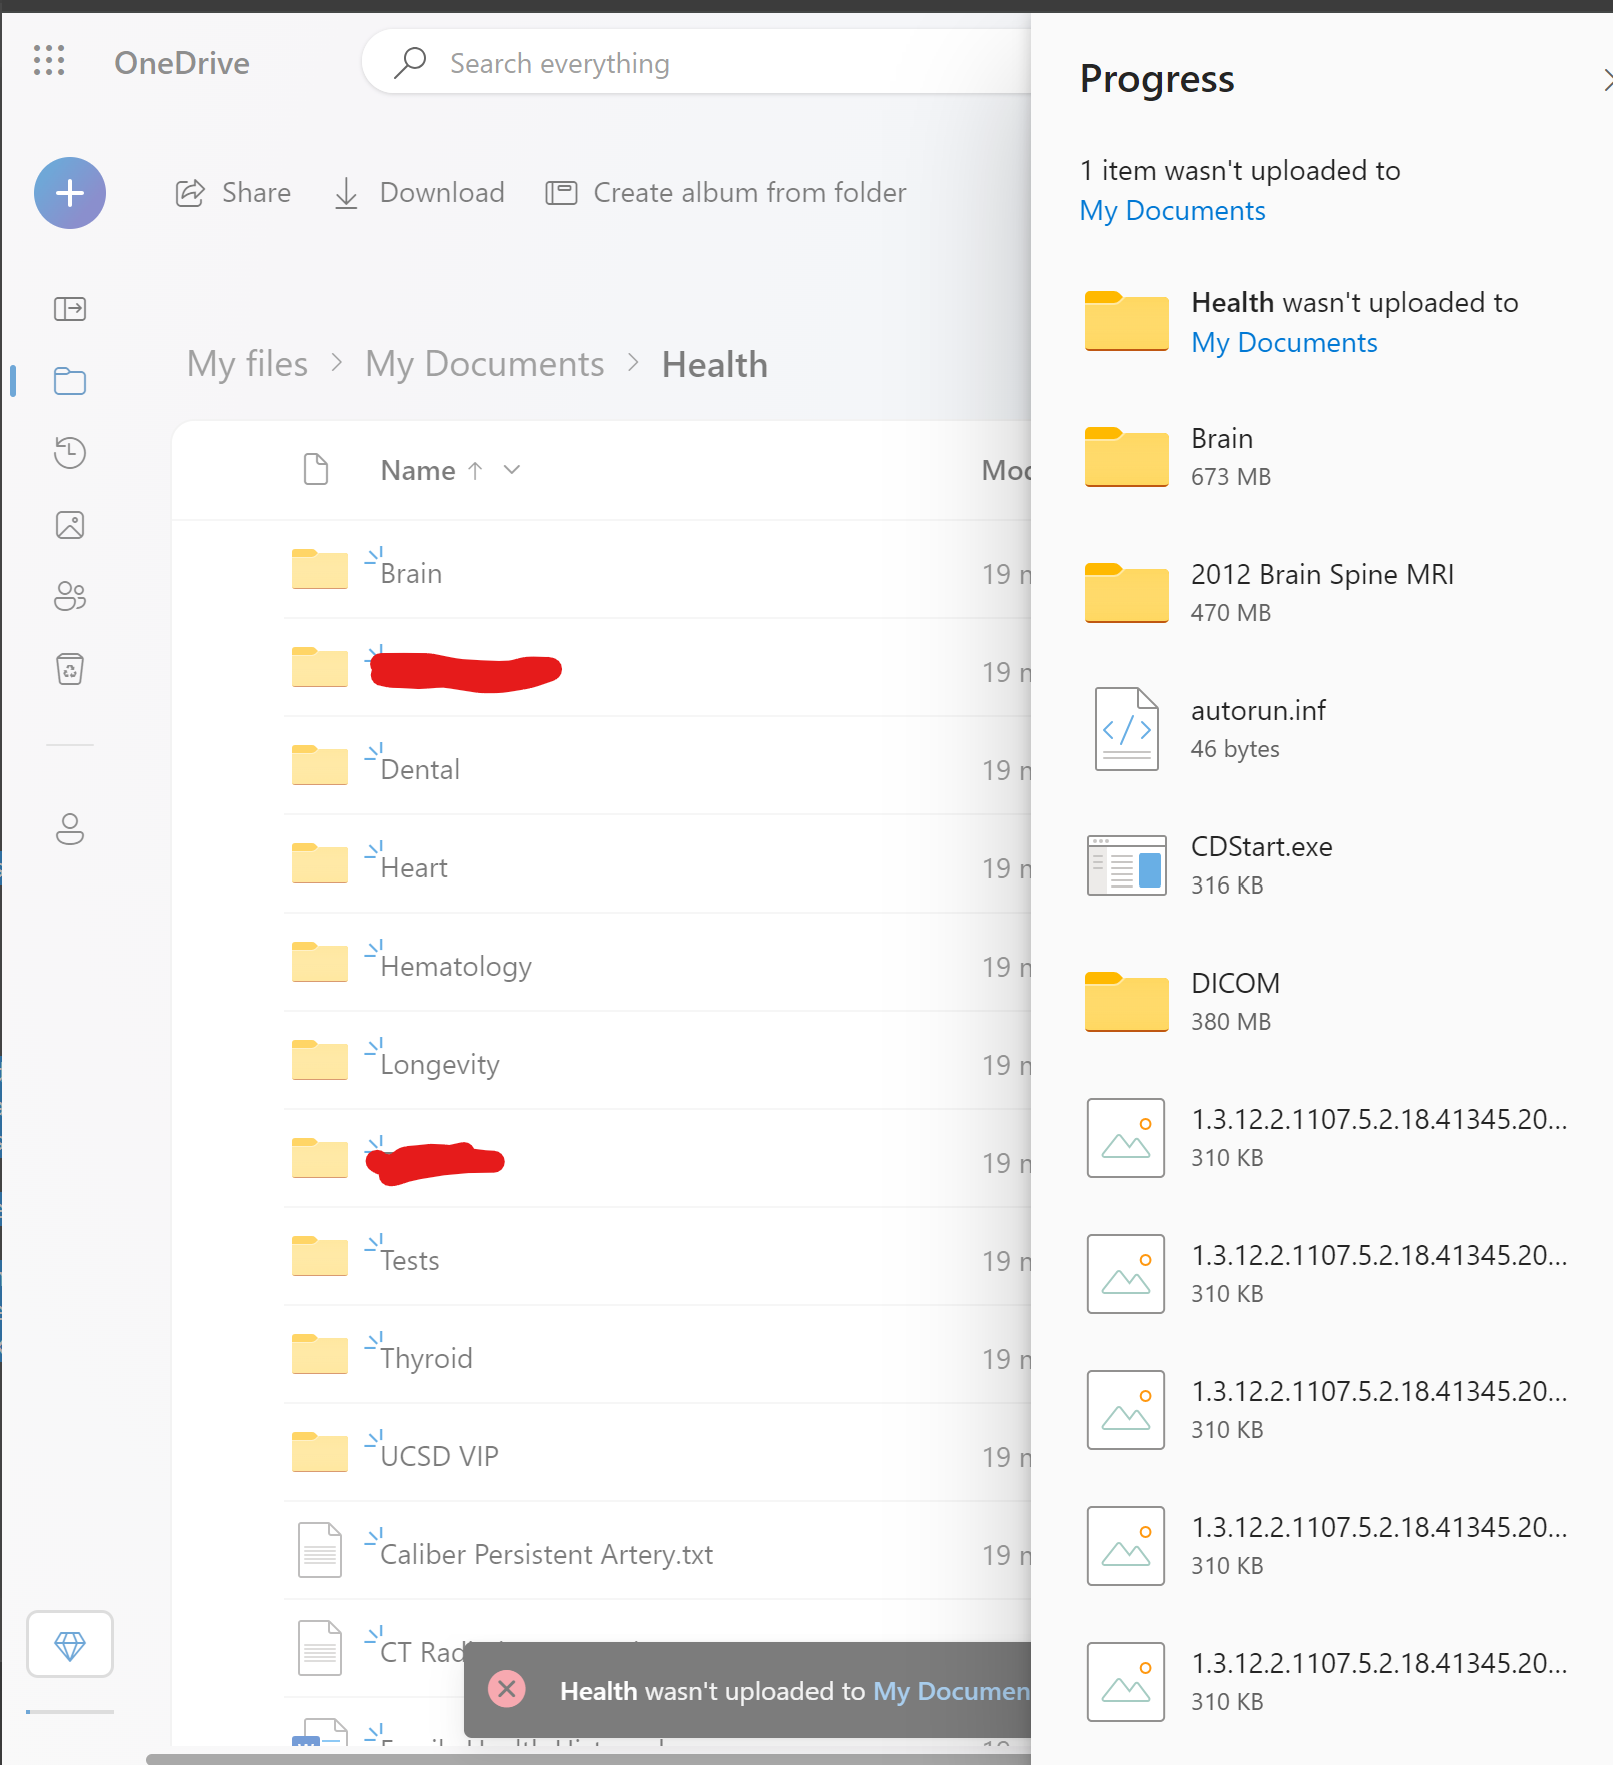View recent files using the clock icon
The width and height of the screenshot is (1614, 1766).
pyautogui.click(x=69, y=453)
